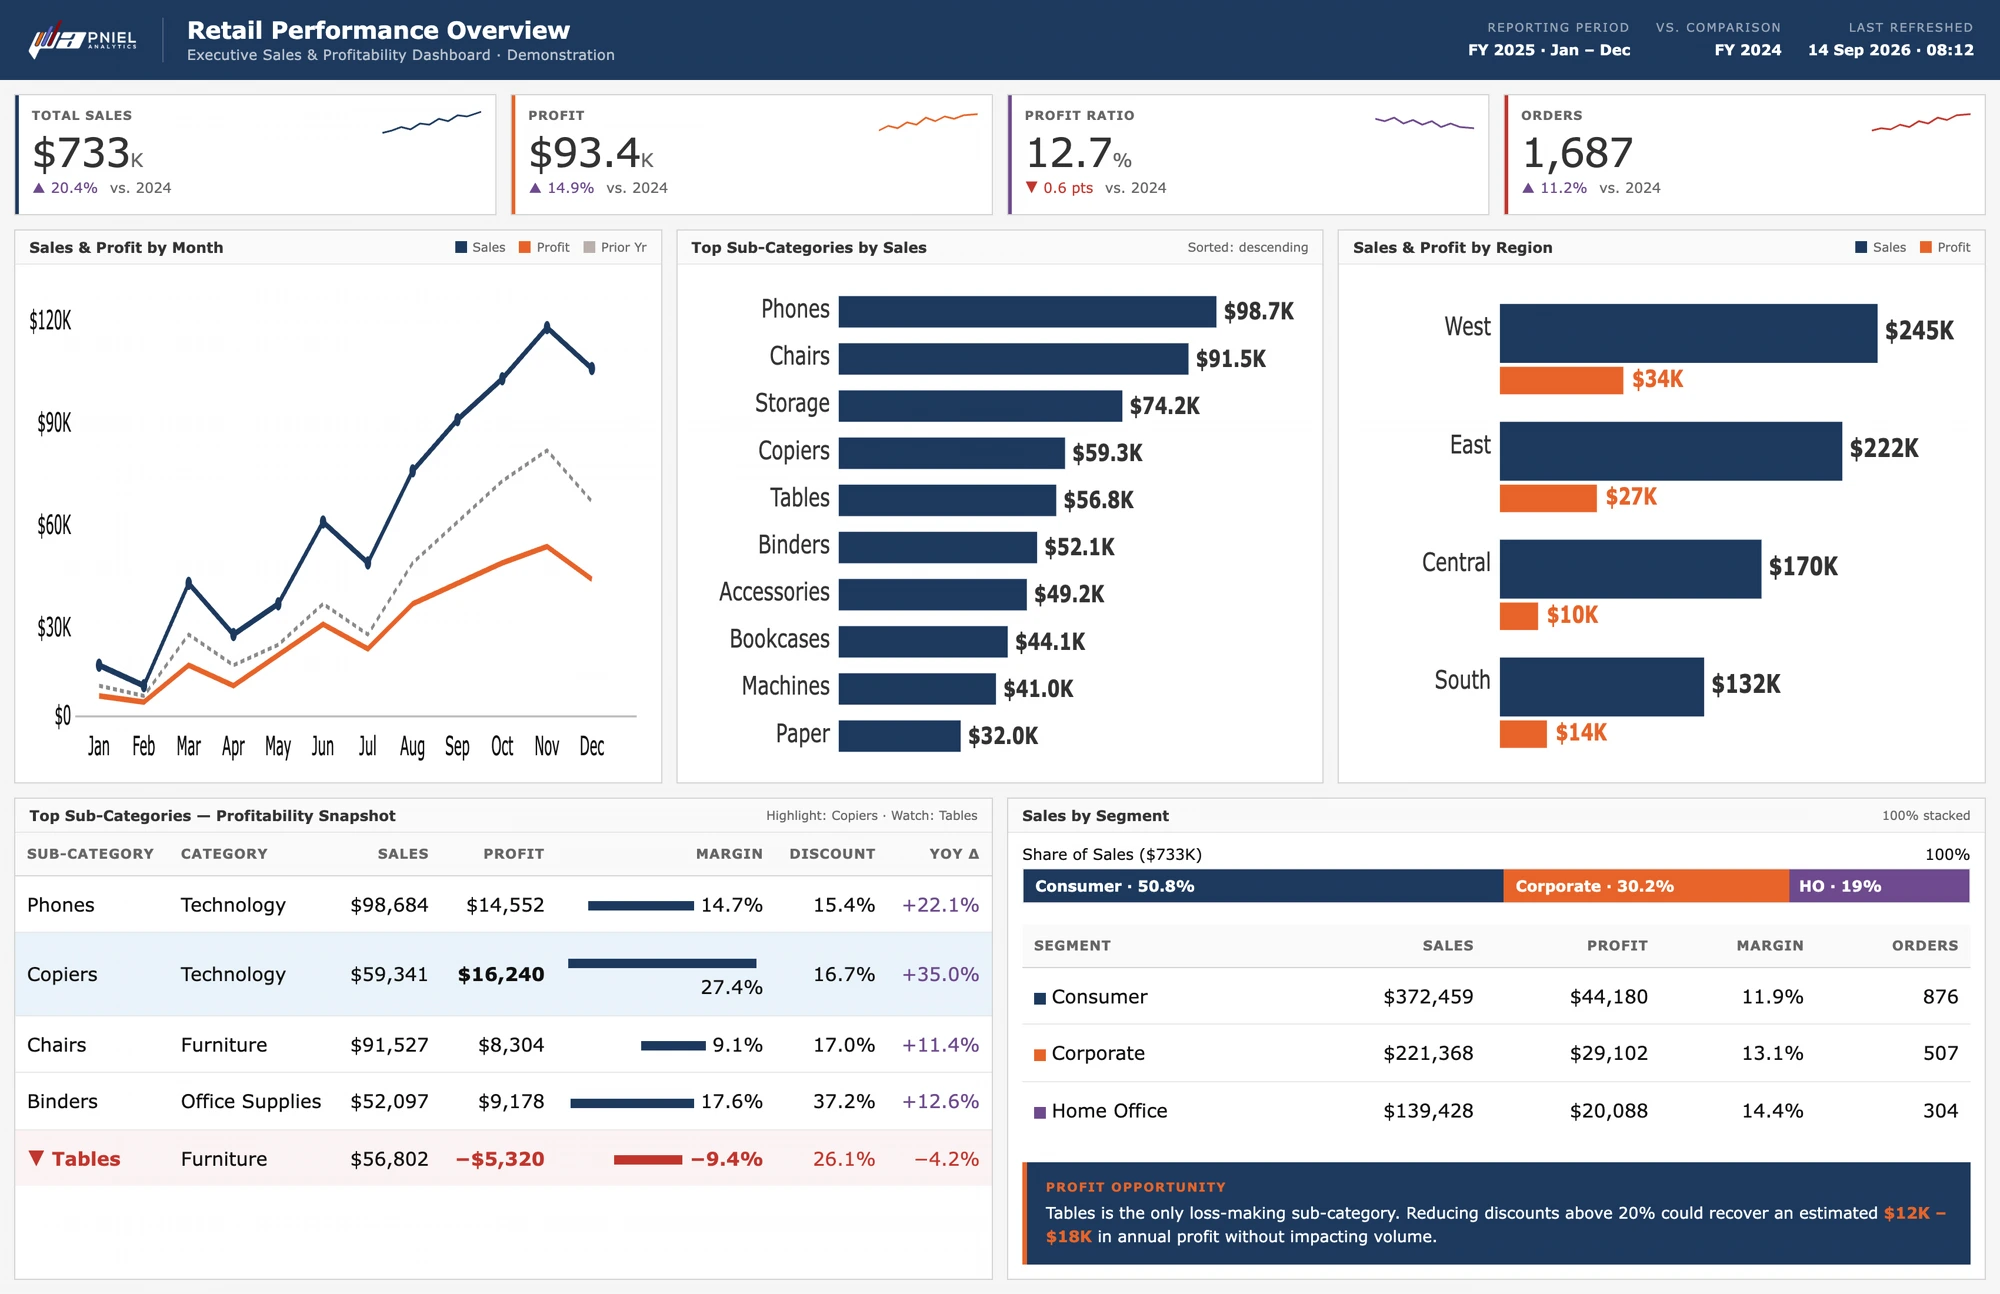
Task: Click the SEGMENT column header
Action: (x=1072, y=946)
